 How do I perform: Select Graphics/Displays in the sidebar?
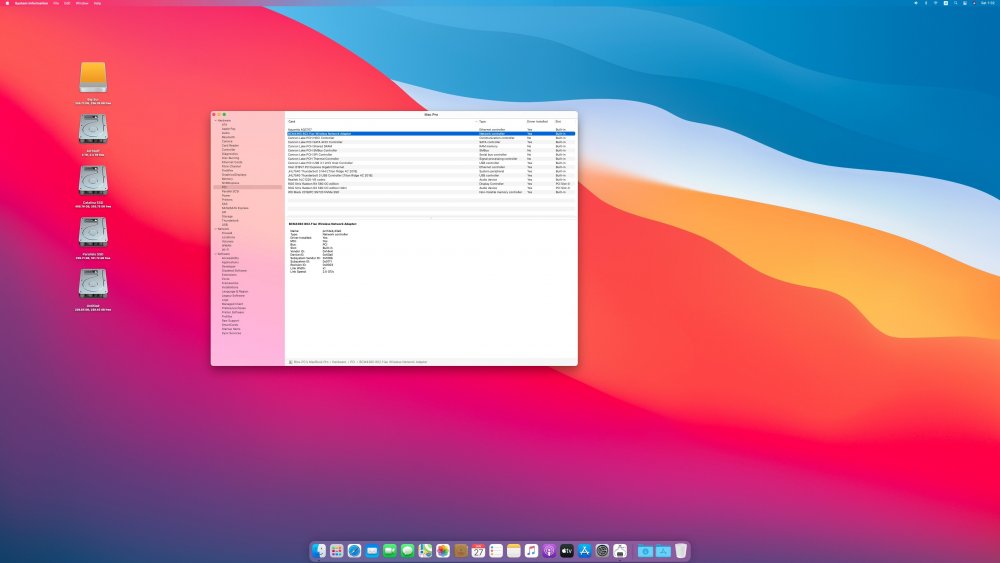(x=234, y=175)
